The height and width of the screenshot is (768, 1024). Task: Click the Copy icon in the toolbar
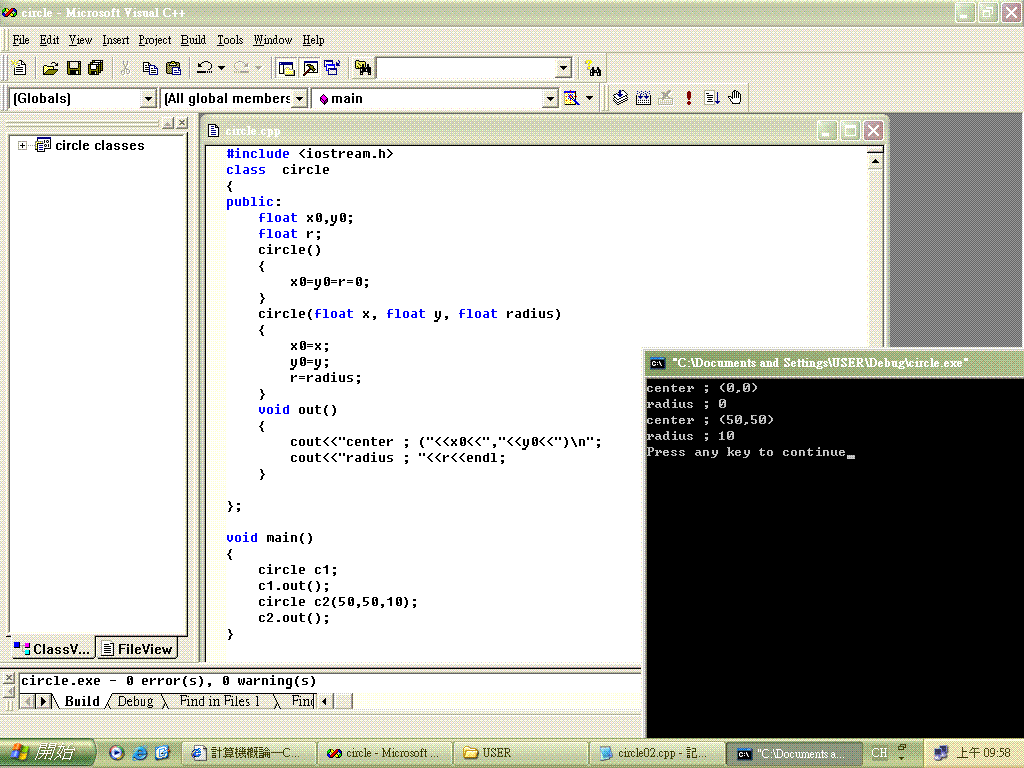click(x=150, y=68)
